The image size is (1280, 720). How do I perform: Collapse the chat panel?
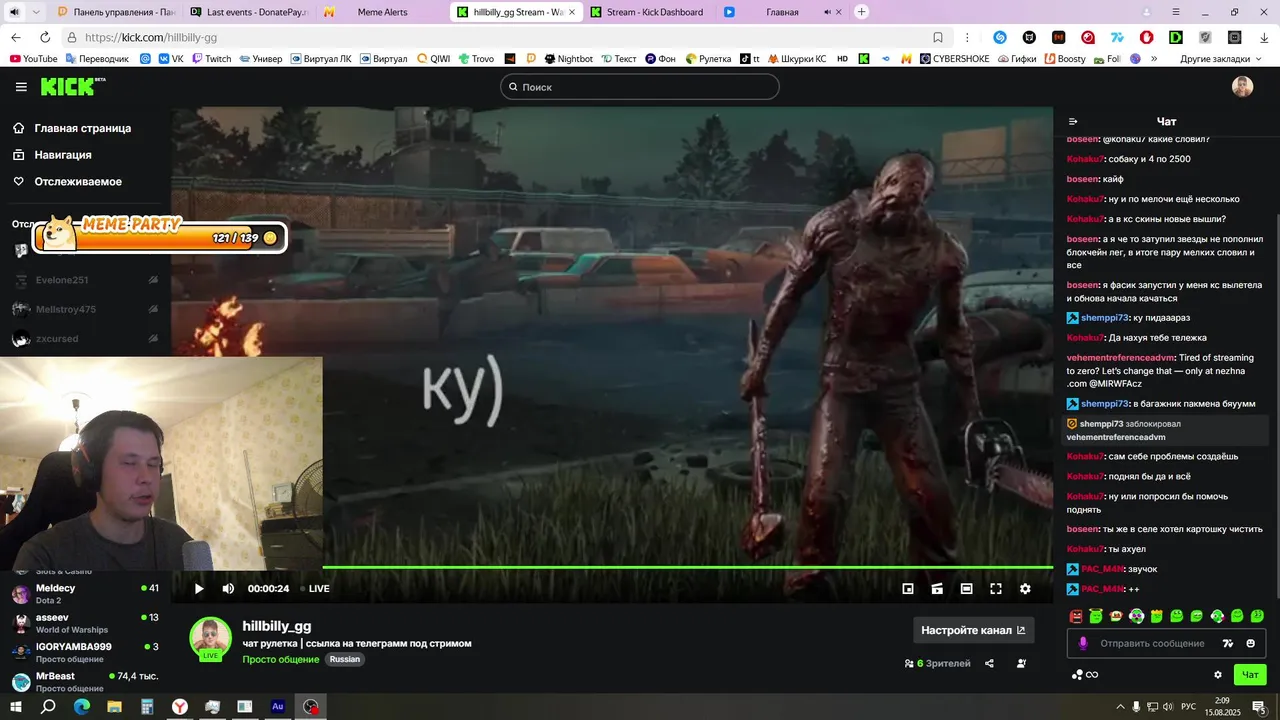pos(1073,121)
